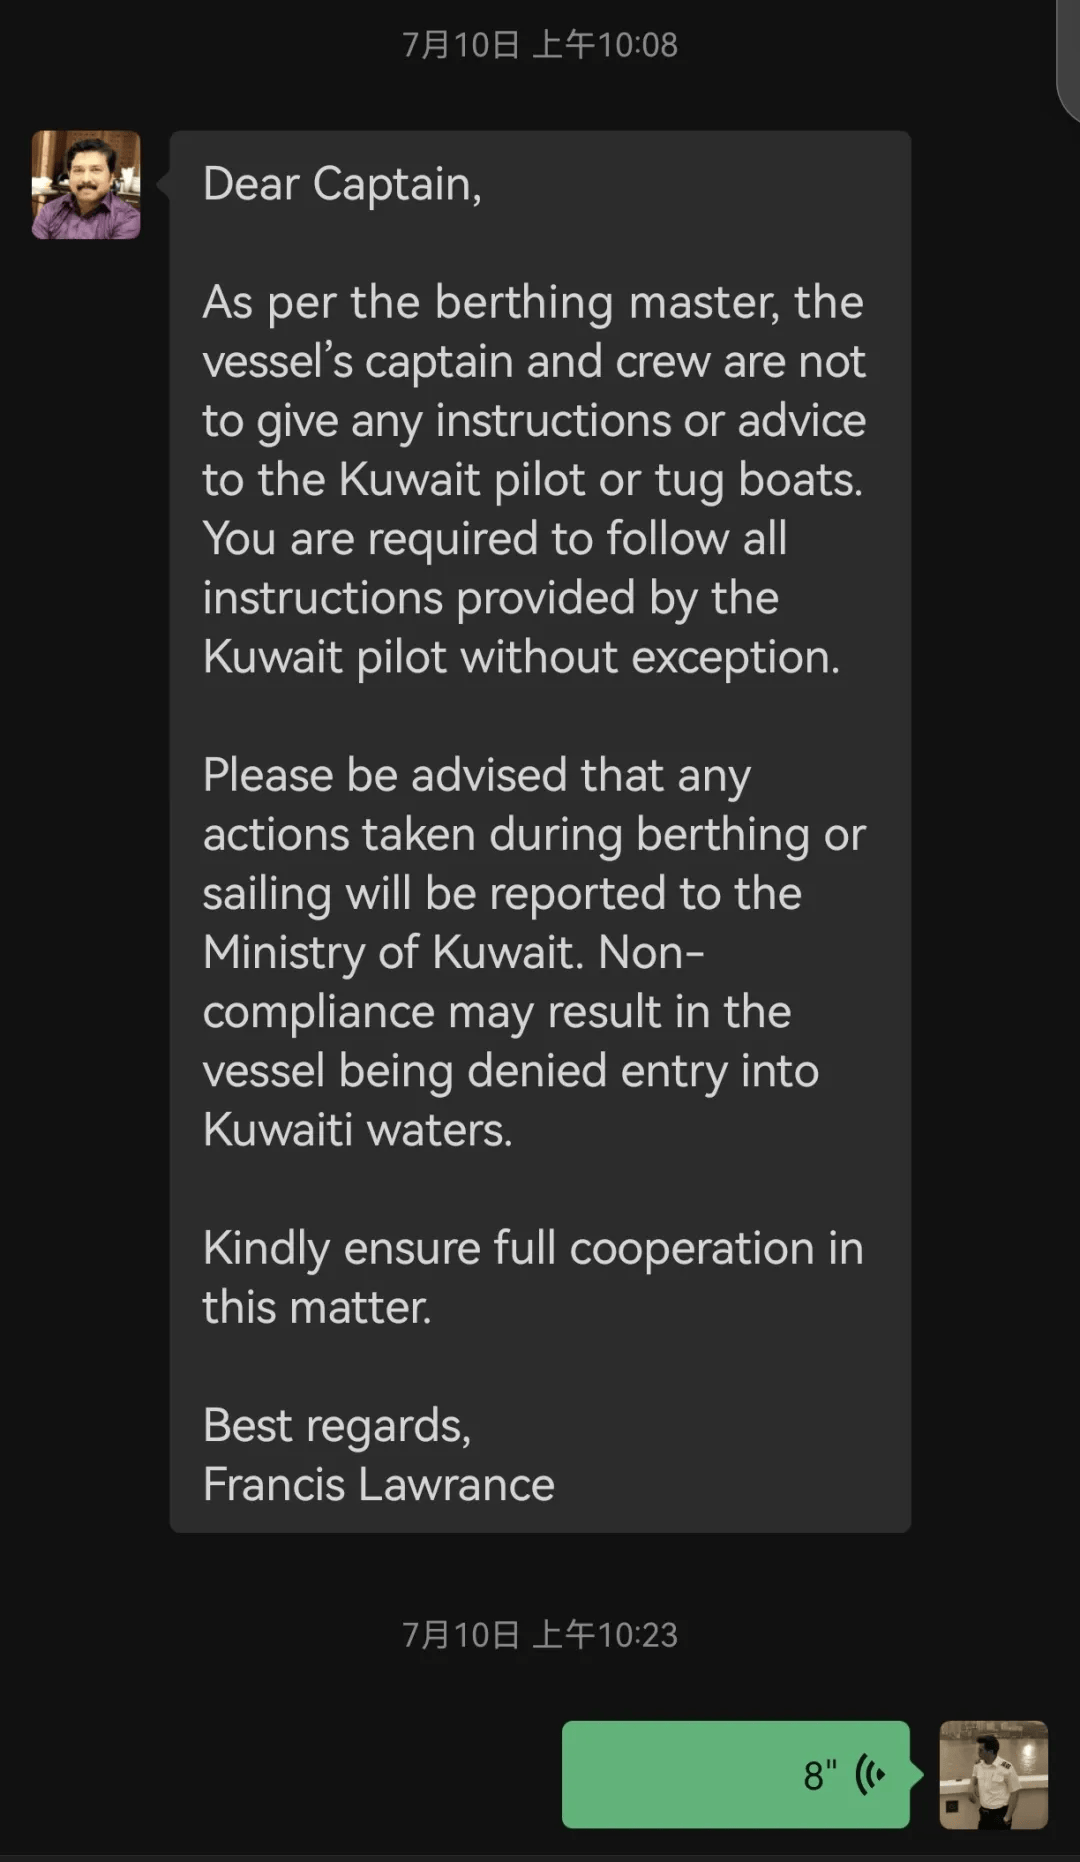Viewport: 1080px width, 1862px height.
Task: Click the "Ministry of Kuwait. Non-" line
Action: pyautogui.click(x=453, y=953)
